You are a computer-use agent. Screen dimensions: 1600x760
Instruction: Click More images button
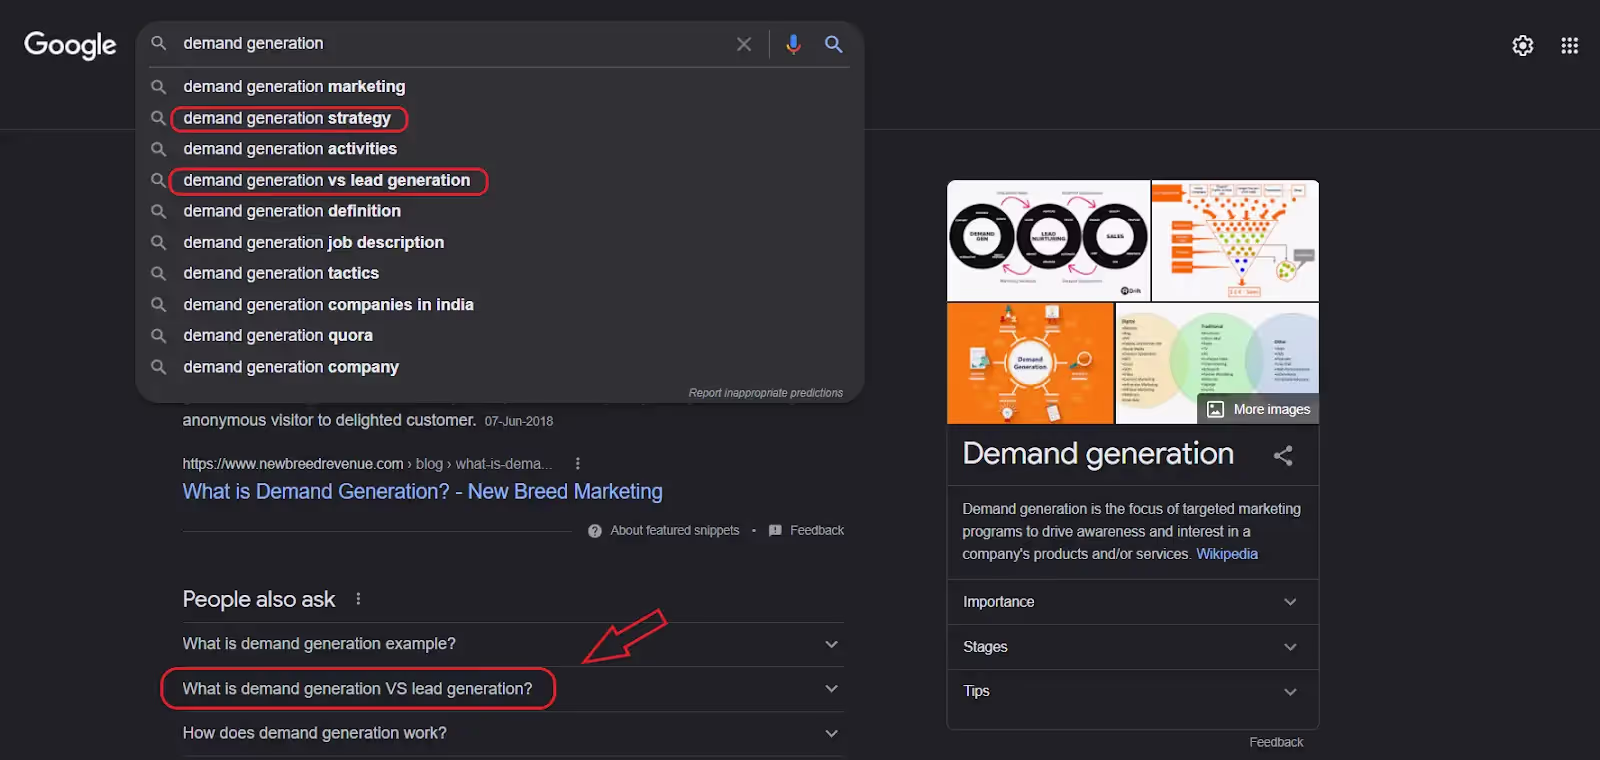[x=1259, y=409]
